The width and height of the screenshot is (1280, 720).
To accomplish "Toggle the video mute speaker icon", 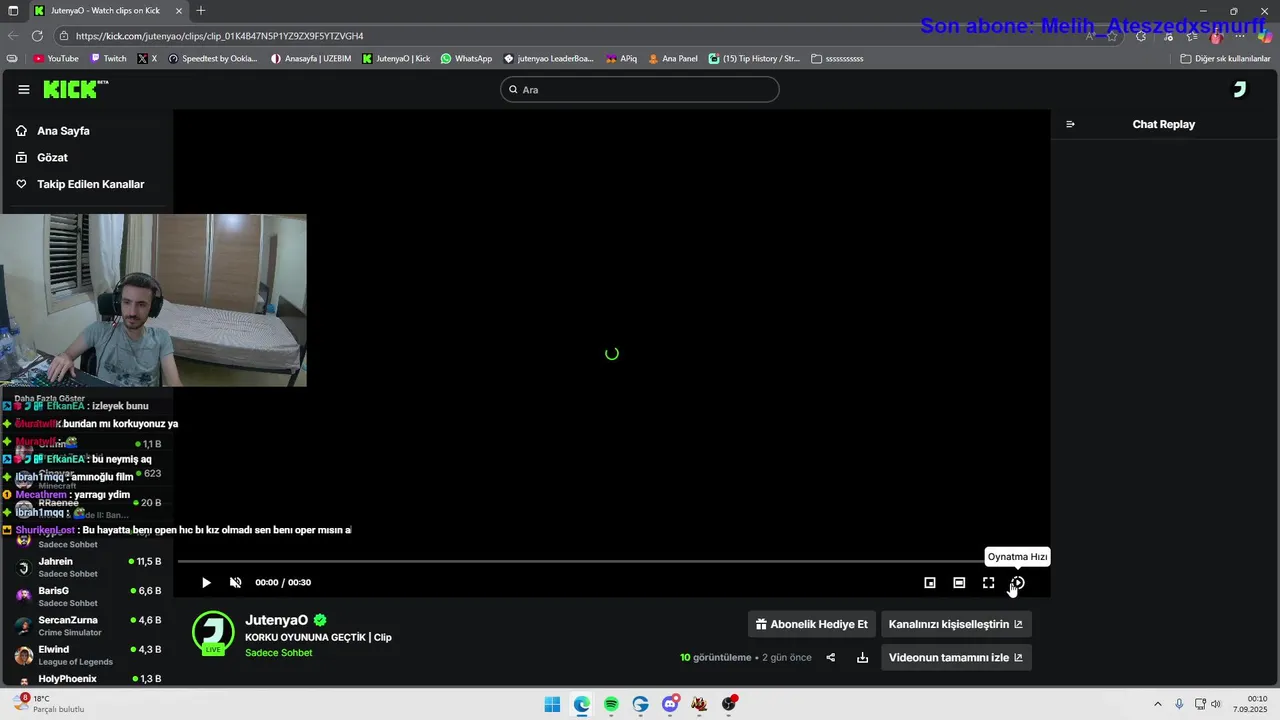I will 236,583.
